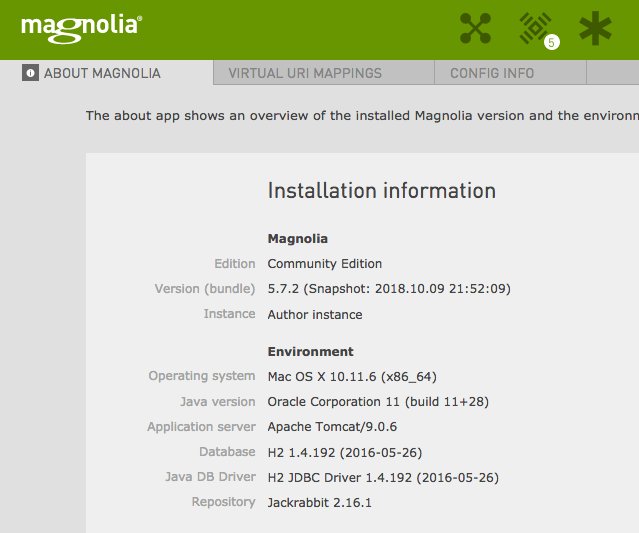
Task: Click the Instance label
Action: (x=229, y=314)
